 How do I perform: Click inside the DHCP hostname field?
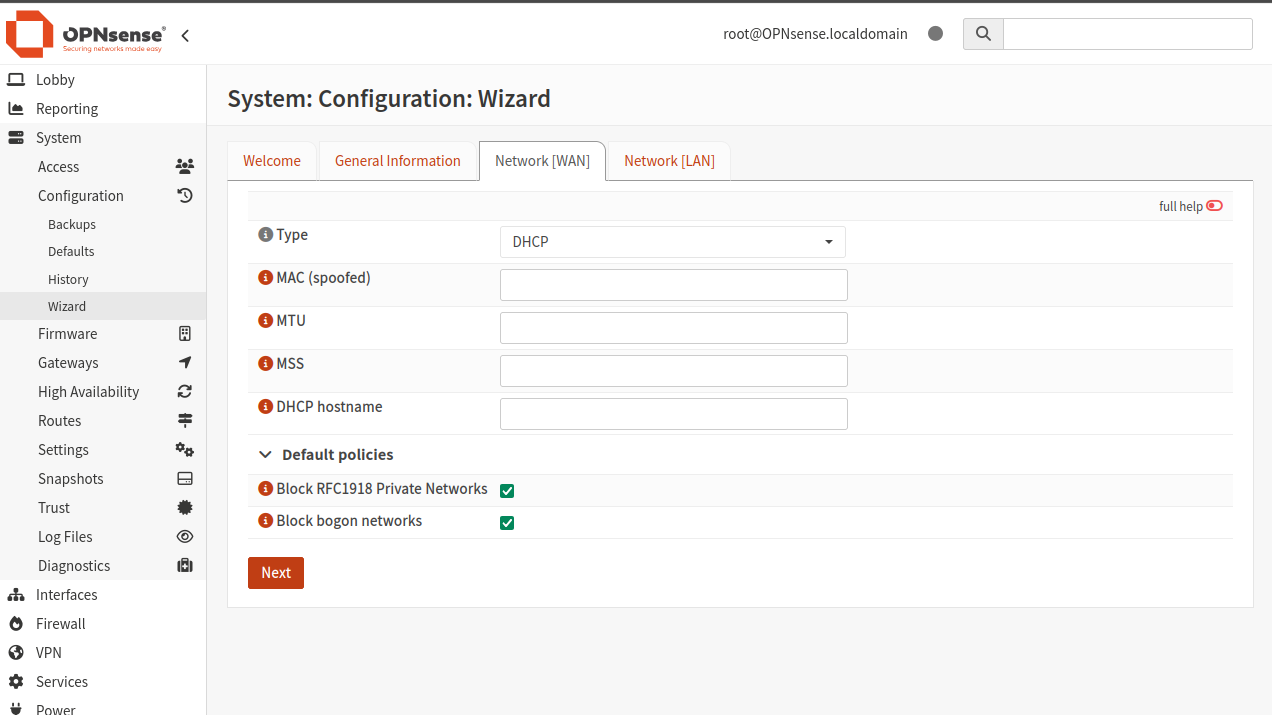[672, 413]
